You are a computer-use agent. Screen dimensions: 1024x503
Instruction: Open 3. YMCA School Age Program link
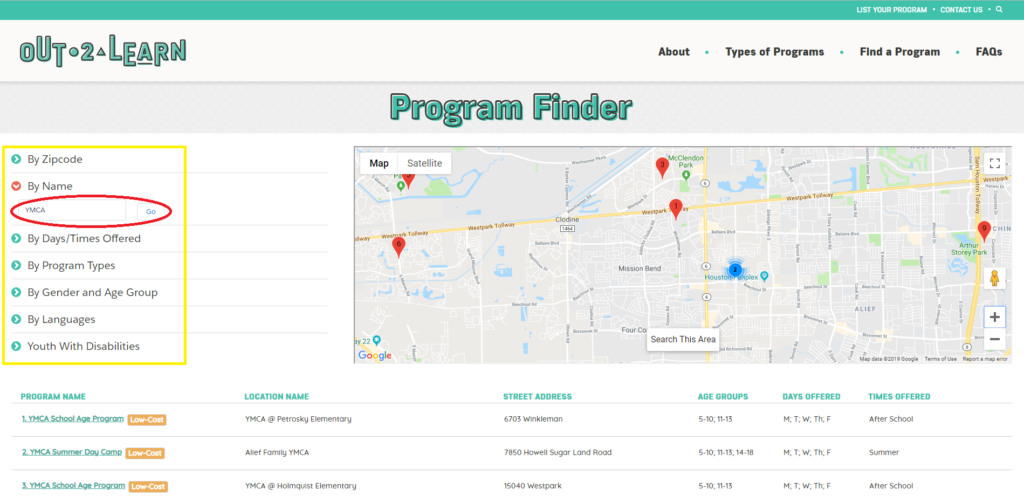(73, 485)
